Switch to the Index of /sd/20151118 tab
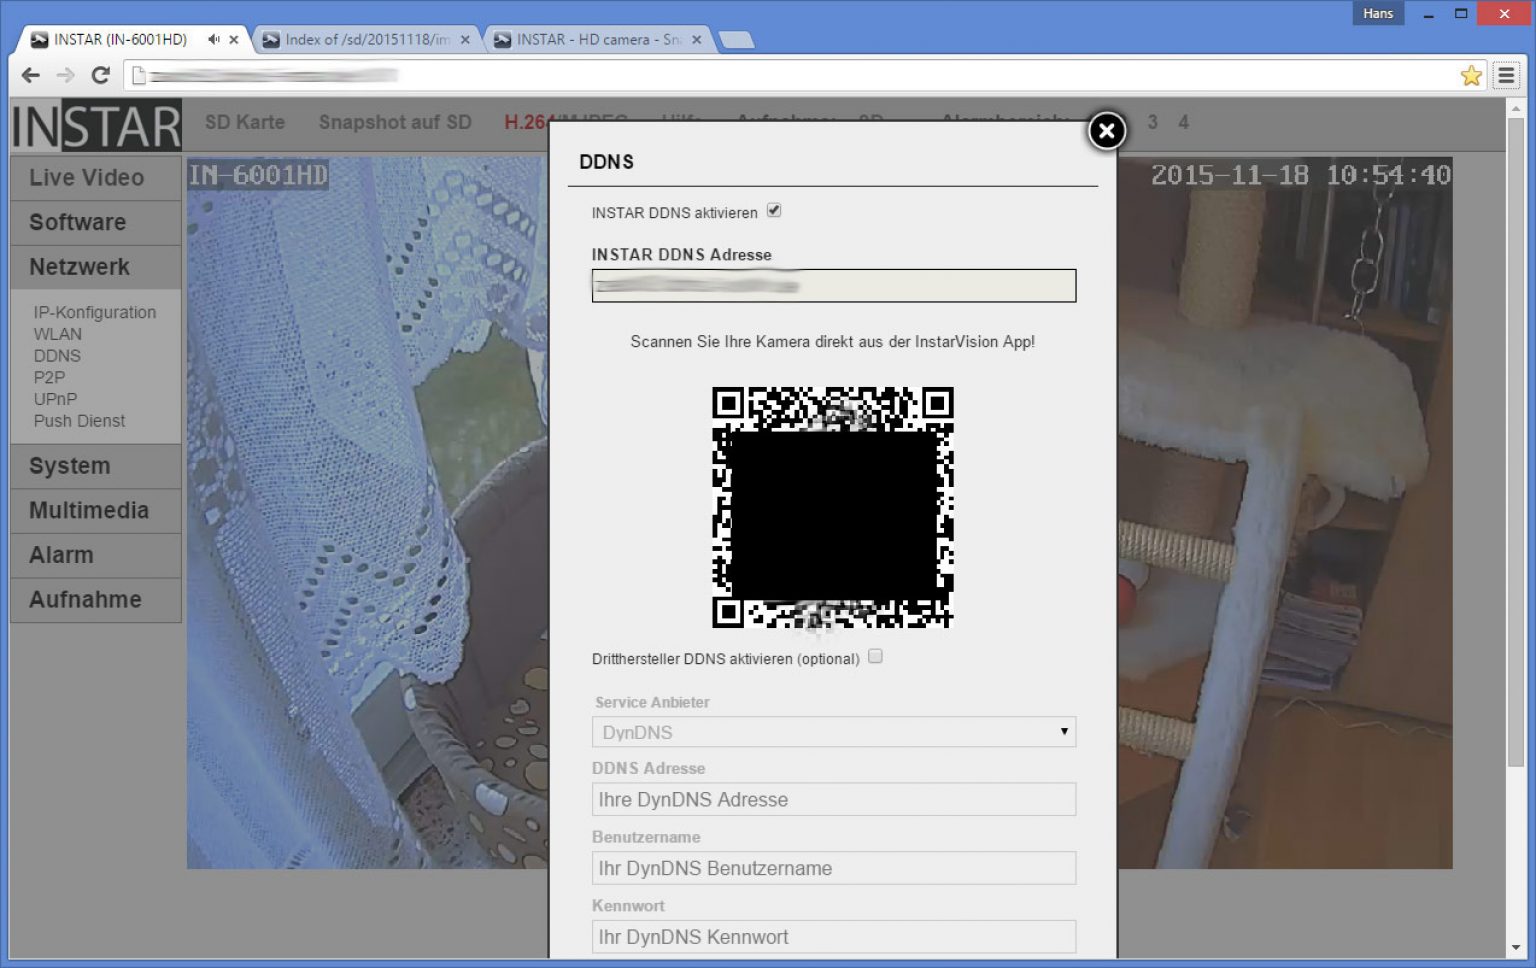This screenshot has height=968, width=1536. coord(367,39)
